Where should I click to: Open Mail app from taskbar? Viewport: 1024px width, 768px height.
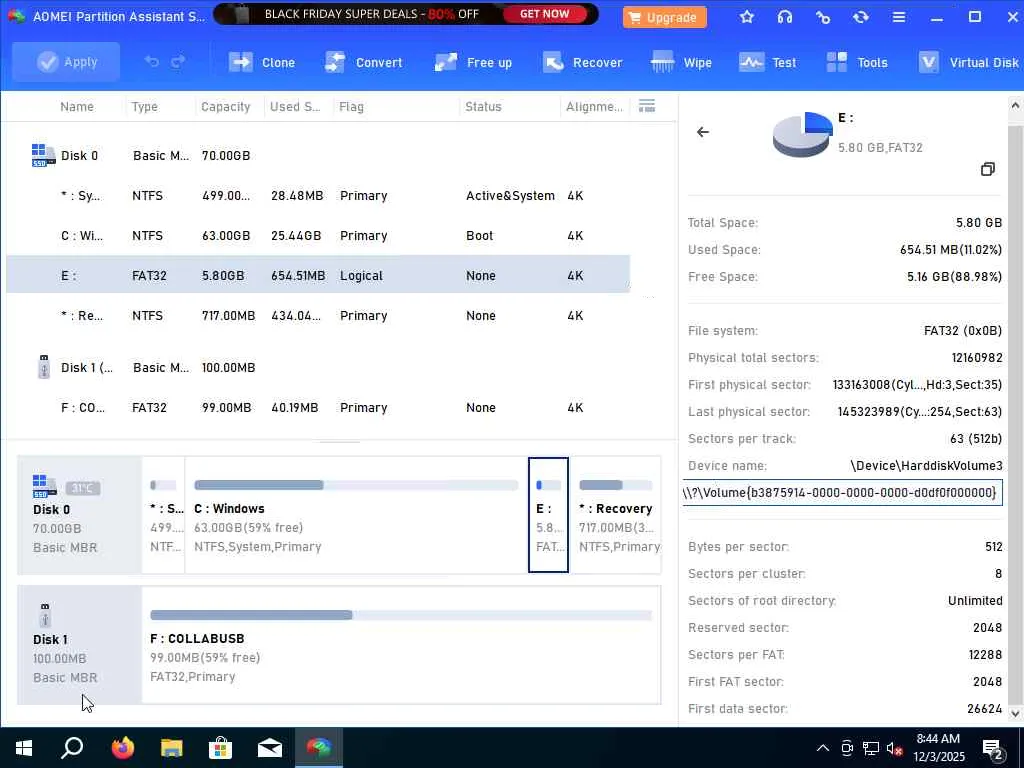point(270,748)
